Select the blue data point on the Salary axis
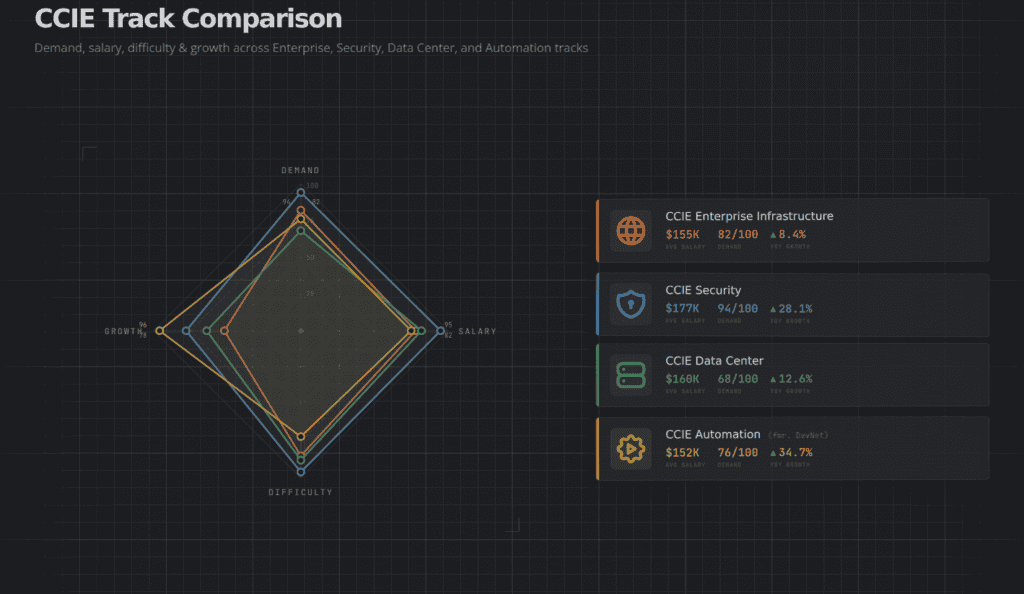This screenshot has width=1024, height=594. click(x=440, y=331)
